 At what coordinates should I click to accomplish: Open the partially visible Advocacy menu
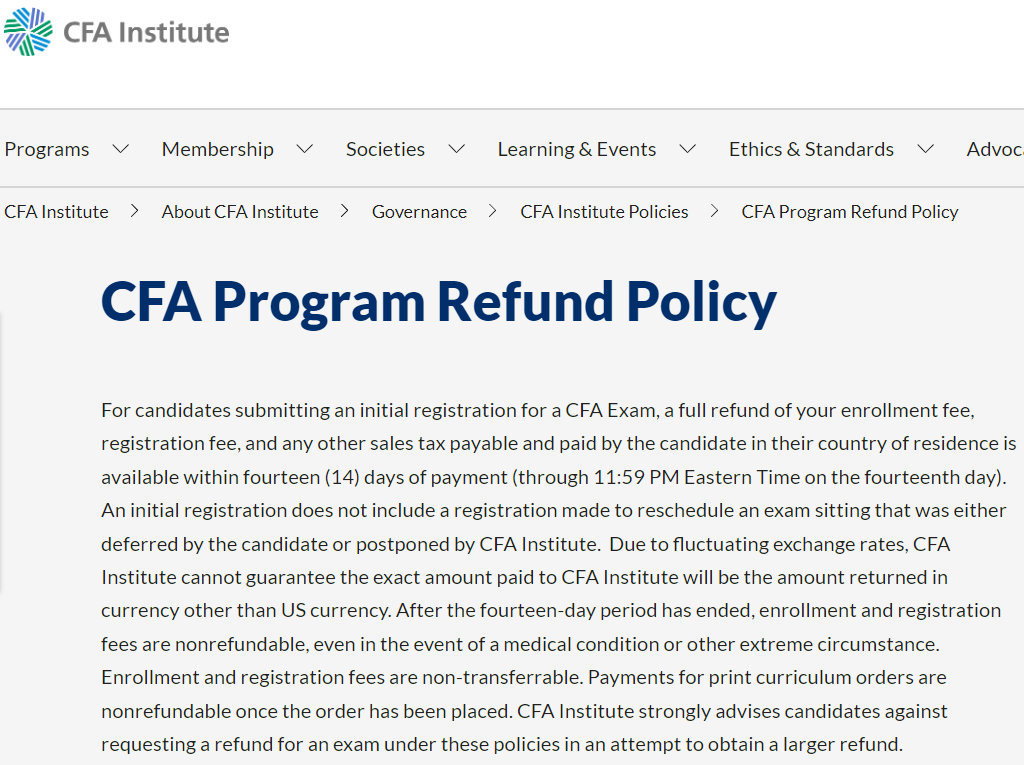point(994,149)
